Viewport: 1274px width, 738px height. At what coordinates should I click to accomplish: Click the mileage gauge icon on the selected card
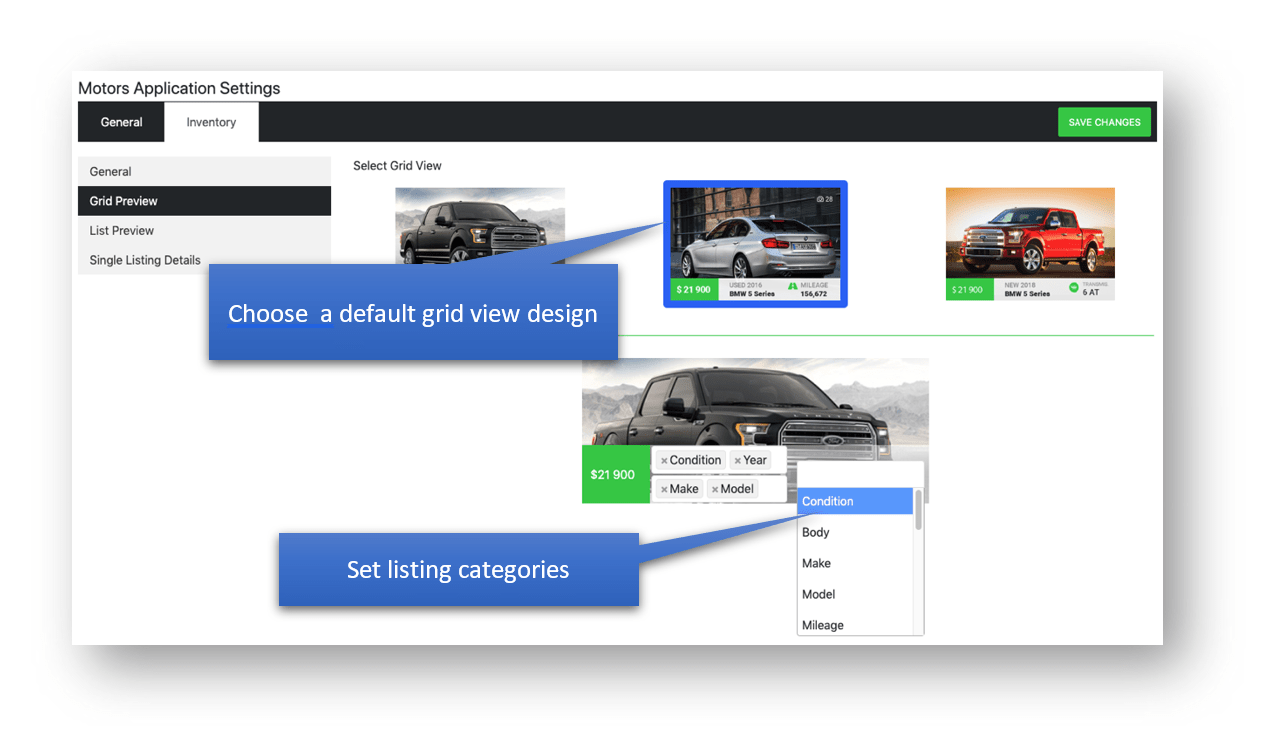795,287
